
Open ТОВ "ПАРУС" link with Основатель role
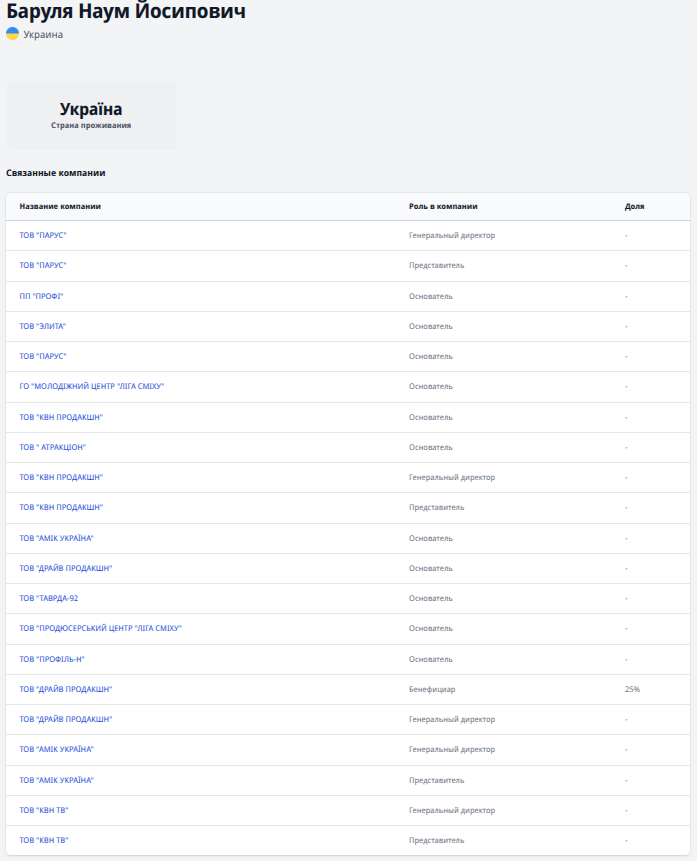(x=43, y=356)
